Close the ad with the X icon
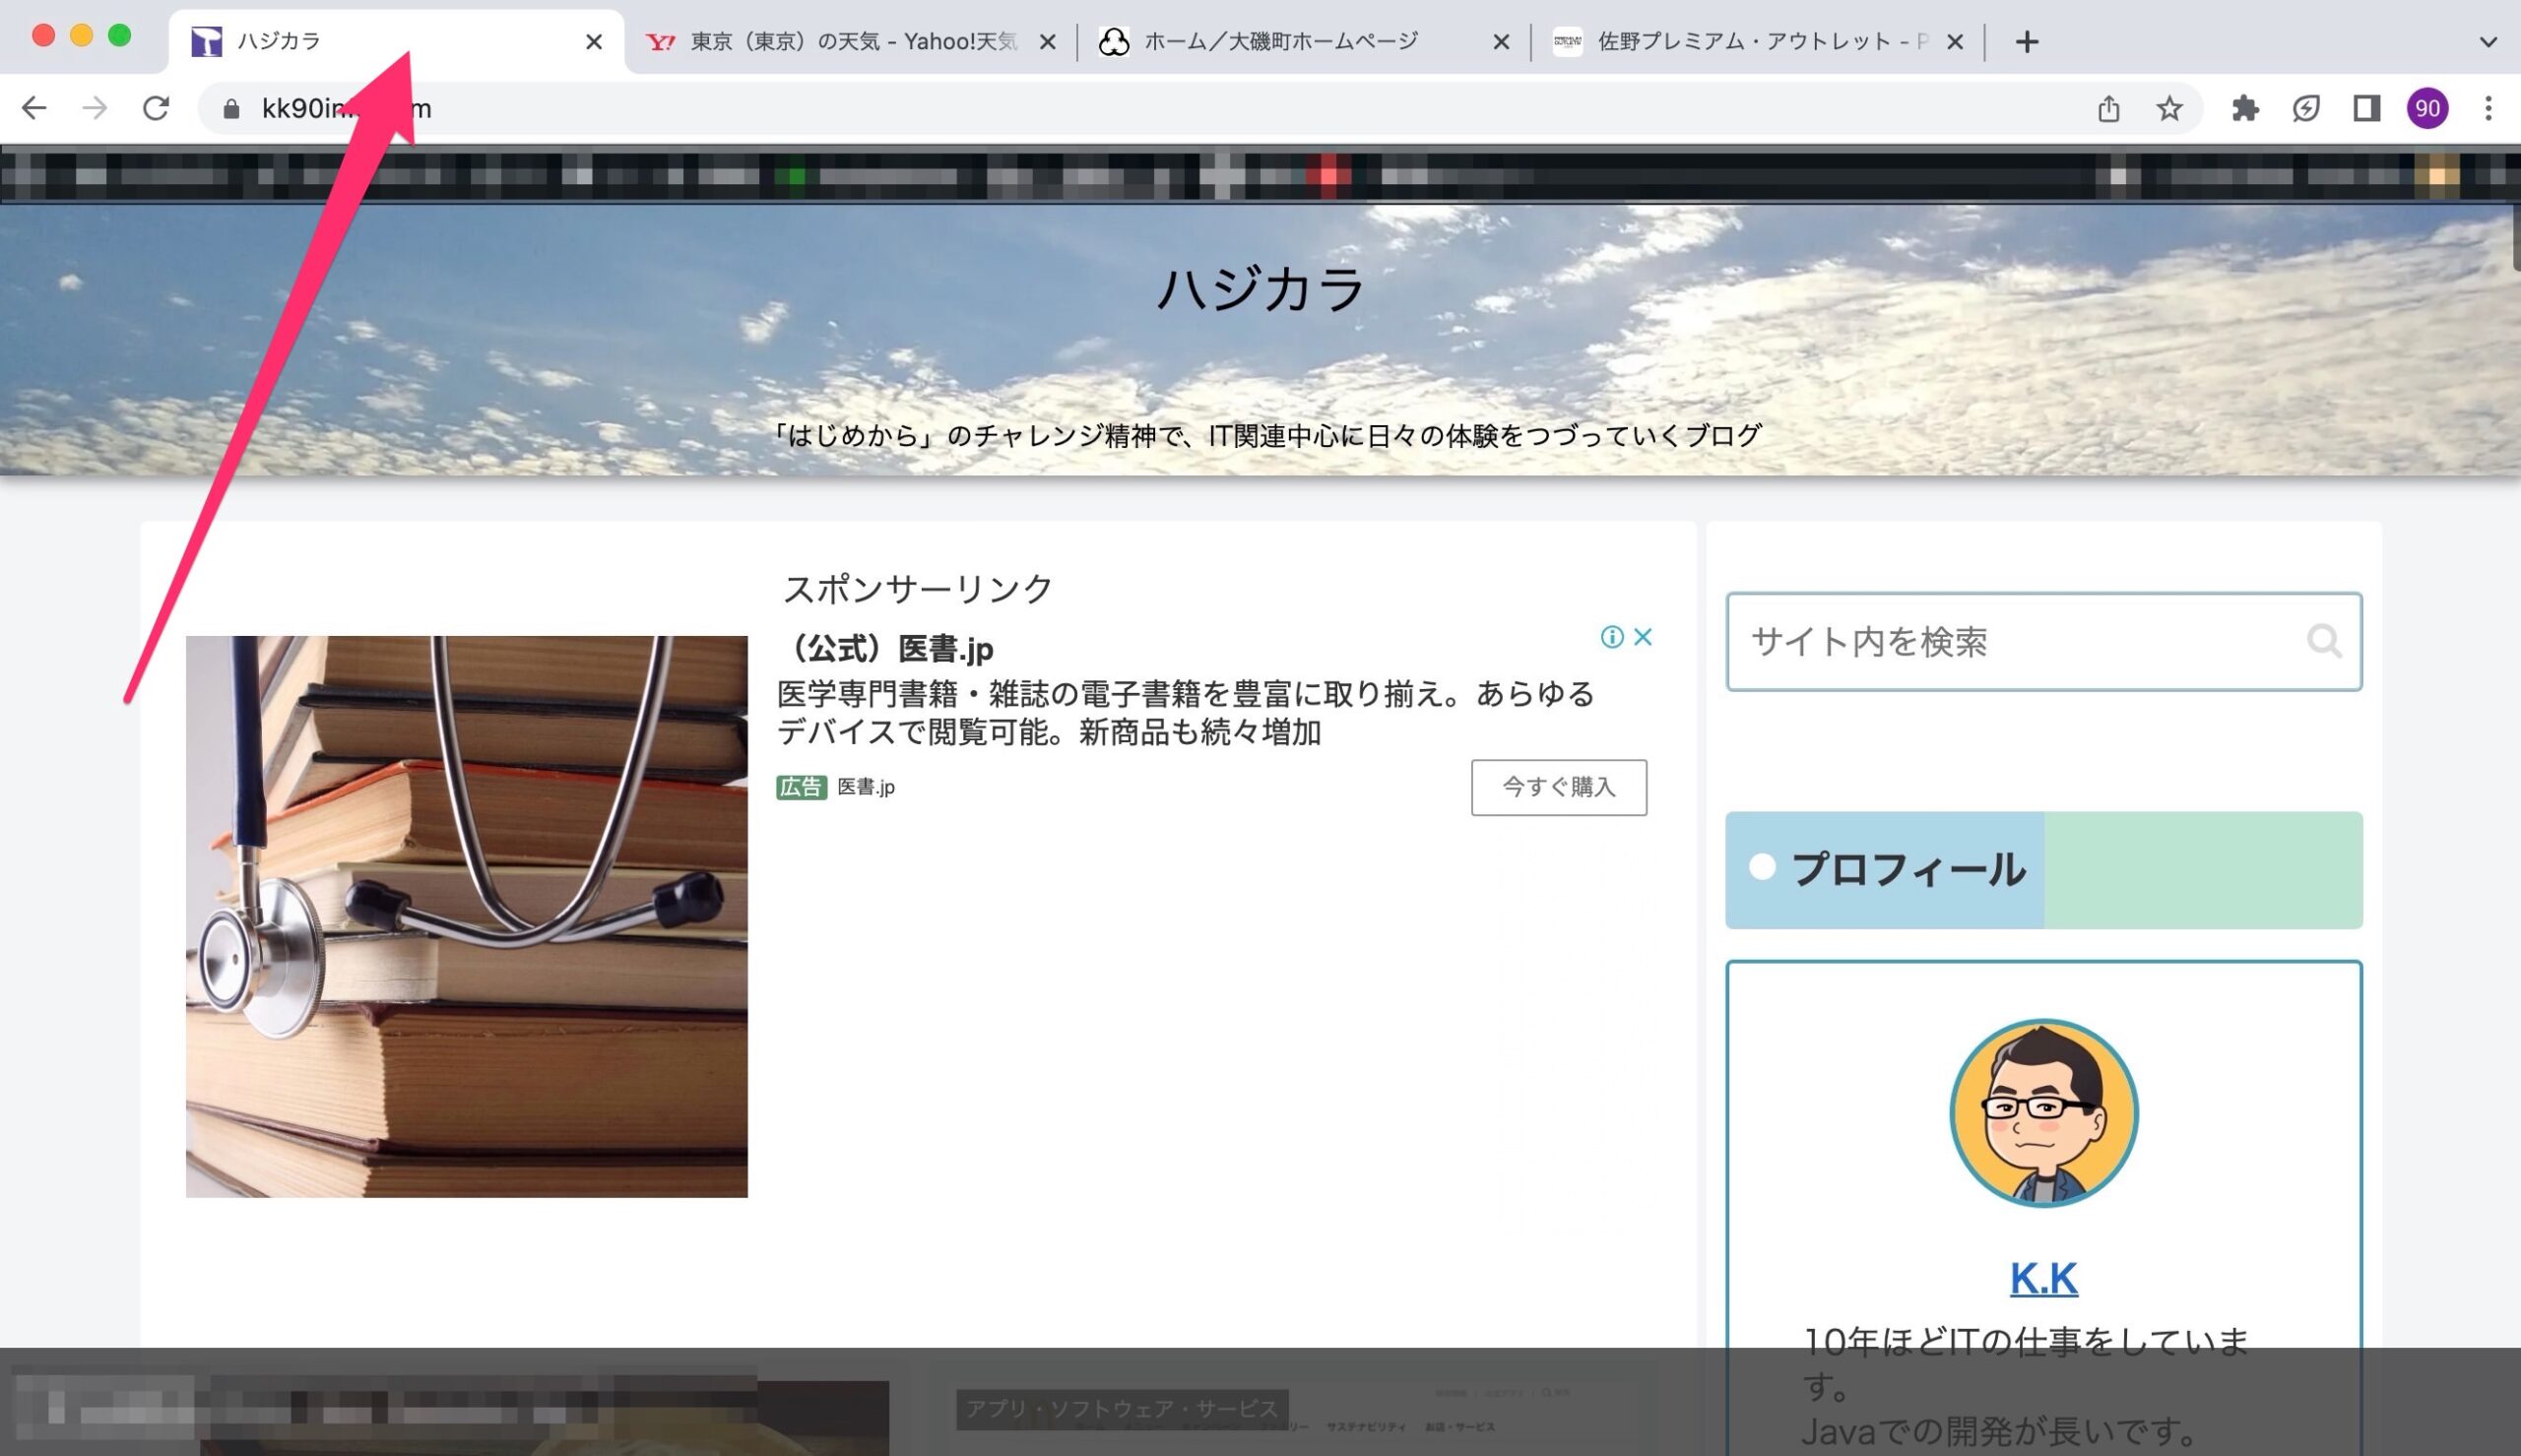Viewport: 2521px width, 1456px height. pyautogui.click(x=1643, y=637)
